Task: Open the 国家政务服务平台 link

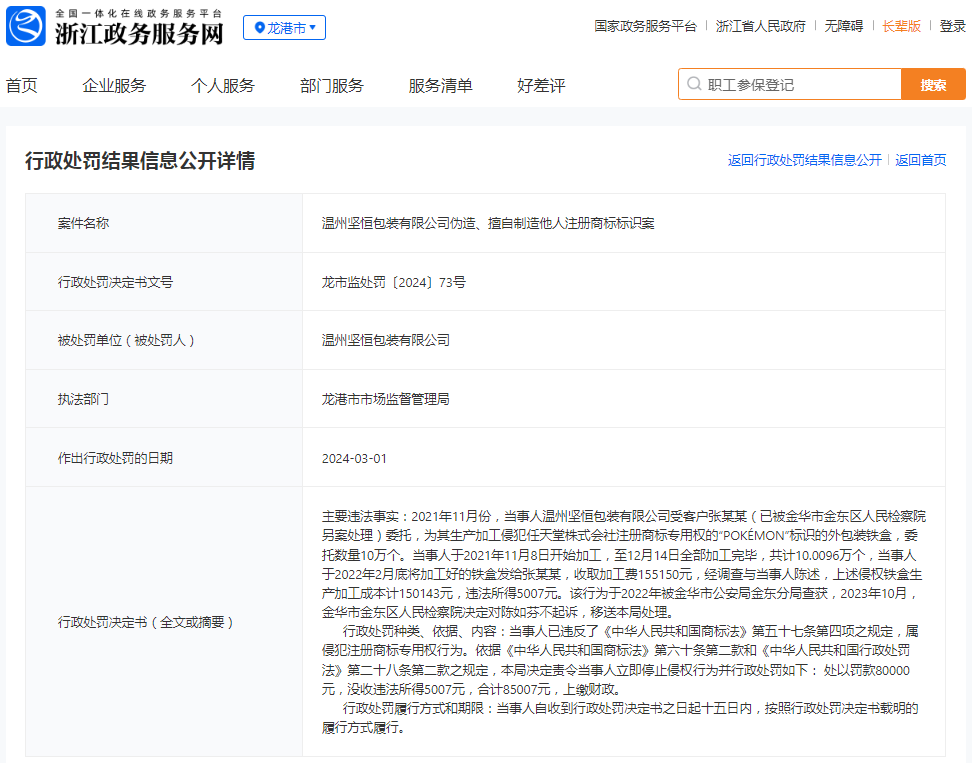Action: pos(645,26)
